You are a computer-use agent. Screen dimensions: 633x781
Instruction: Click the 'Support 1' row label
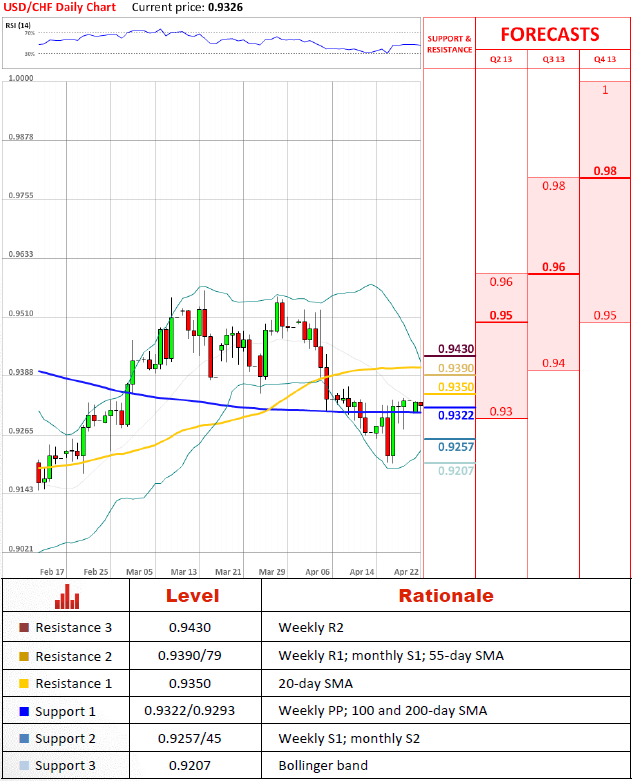(x=65, y=711)
